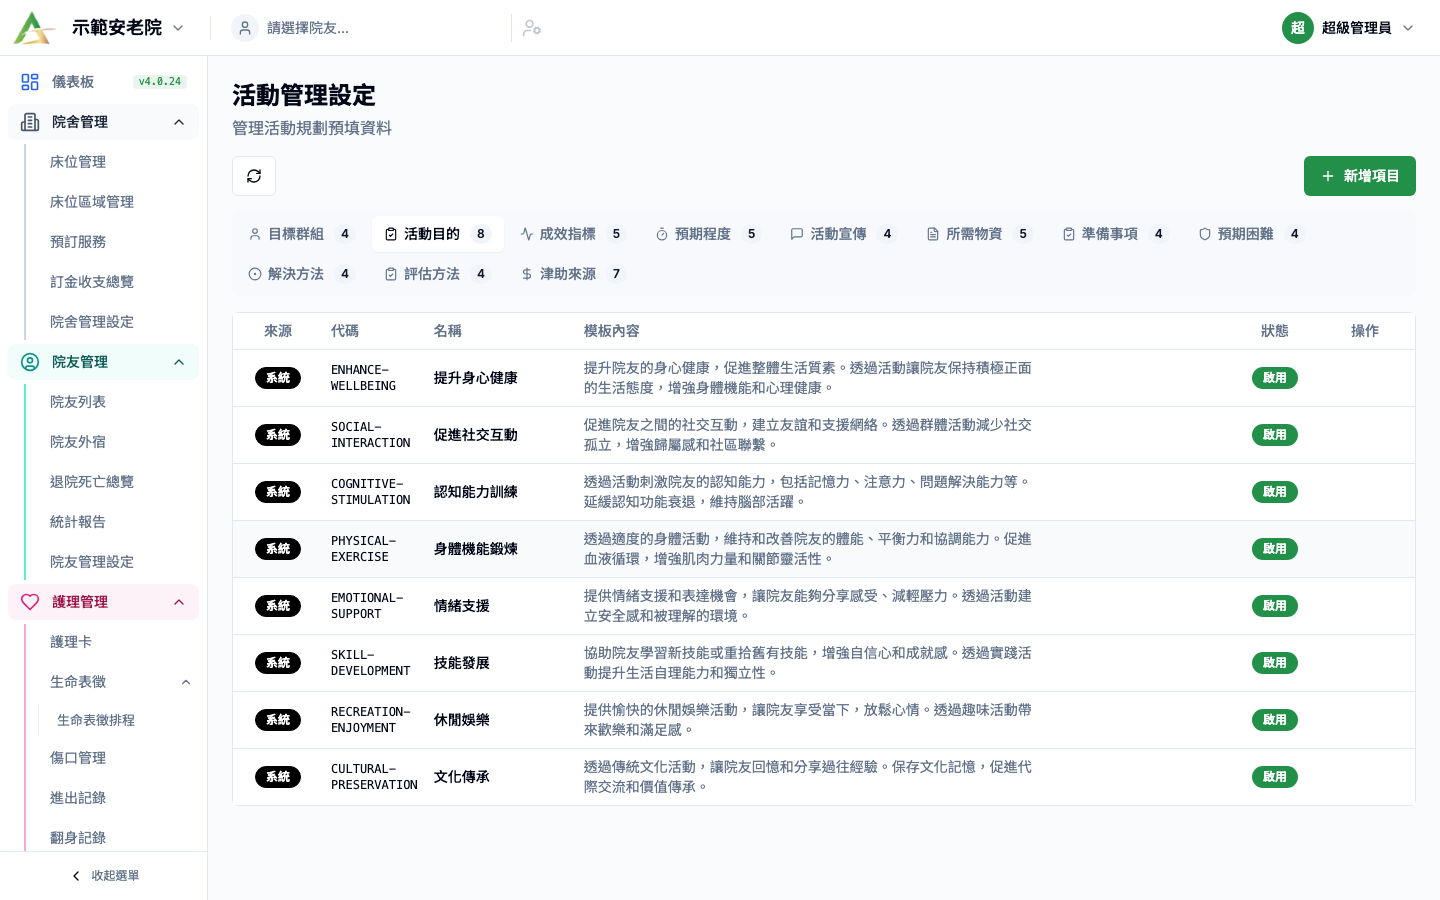Click the 系統 badge in ENHANCE-WELLBEING row

click(278, 378)
